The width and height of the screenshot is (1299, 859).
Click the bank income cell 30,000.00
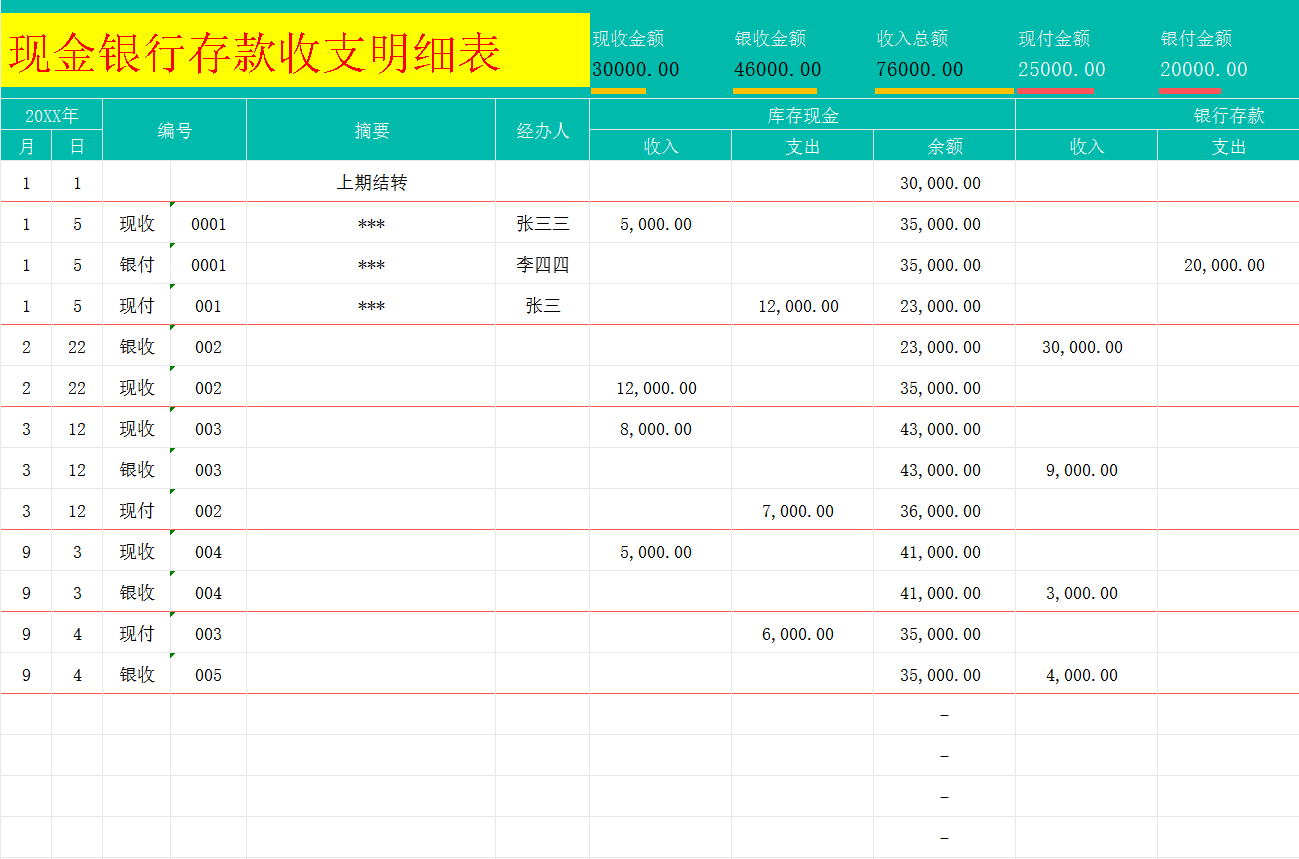[x=1085, y=347]
